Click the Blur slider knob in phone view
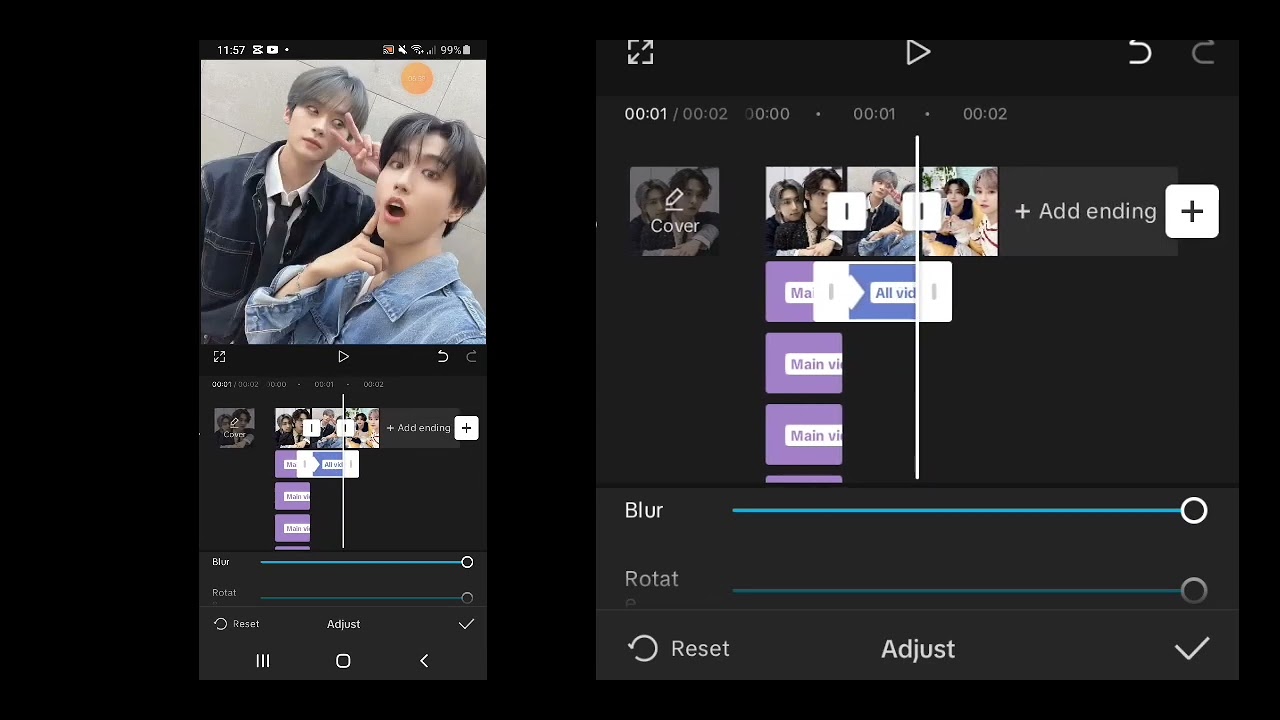1280x720 pixels. click(x=467, y=562)
